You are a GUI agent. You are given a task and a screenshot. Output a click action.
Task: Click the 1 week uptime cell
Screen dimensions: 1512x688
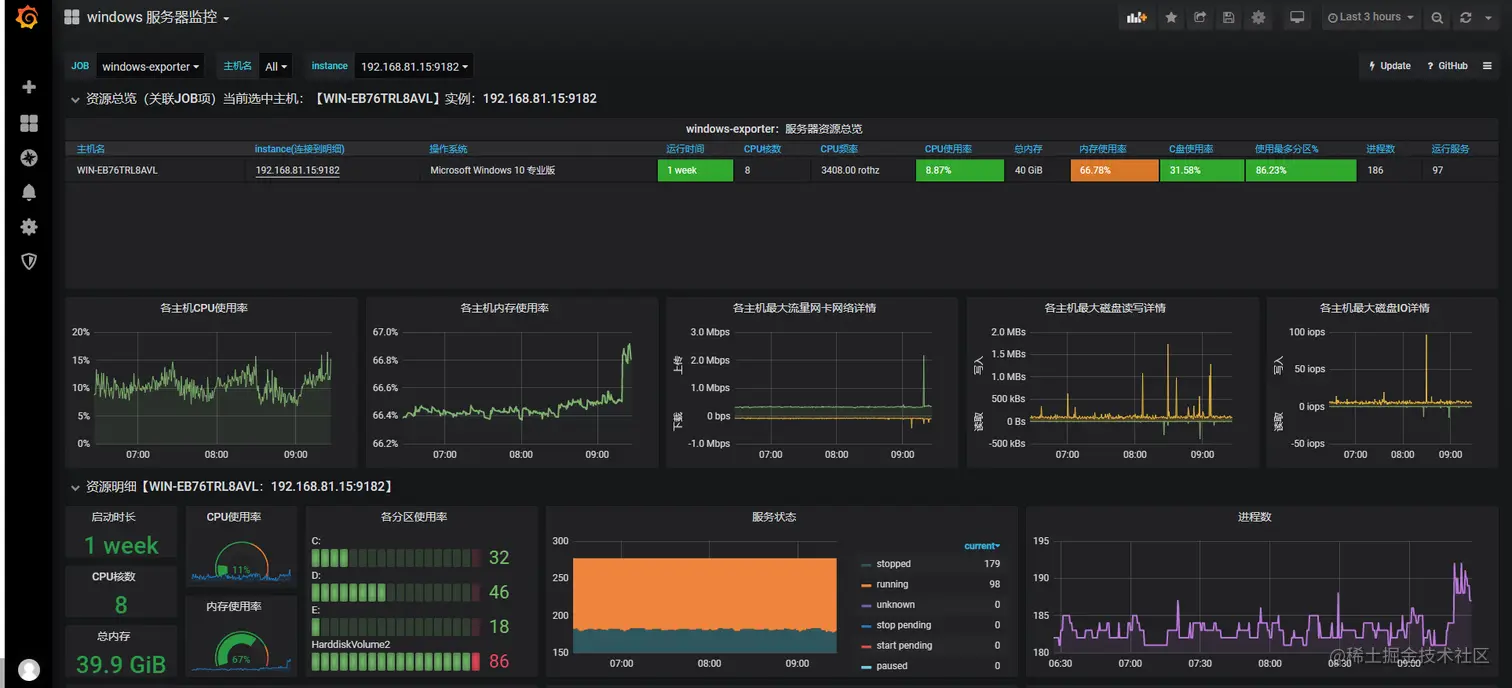click(x=694, y=170)
